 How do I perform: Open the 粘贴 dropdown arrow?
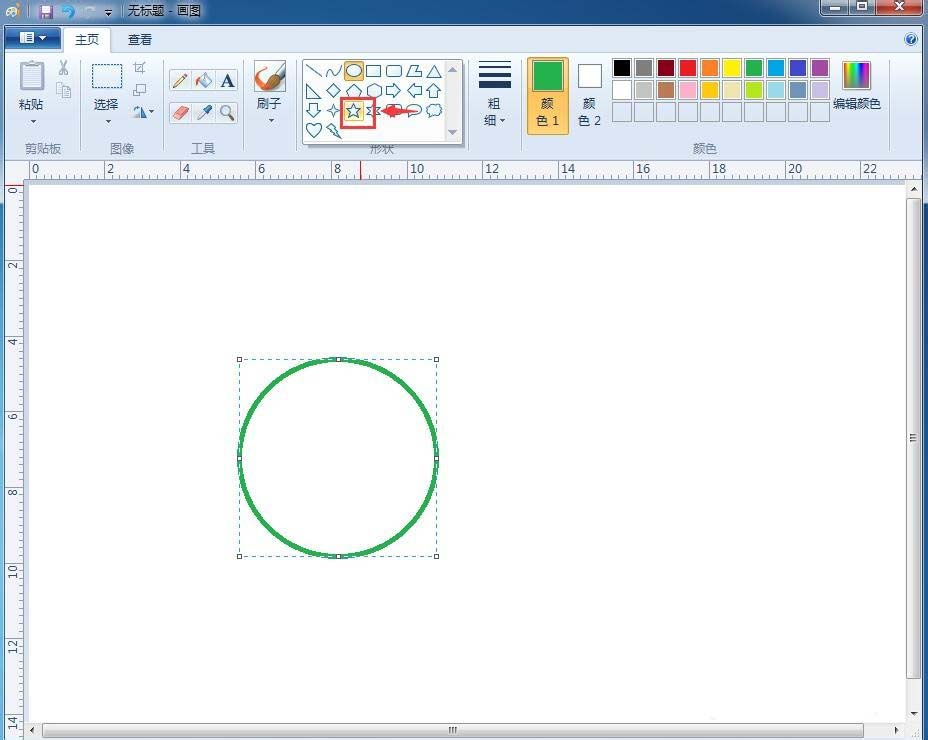coord(33,122)
